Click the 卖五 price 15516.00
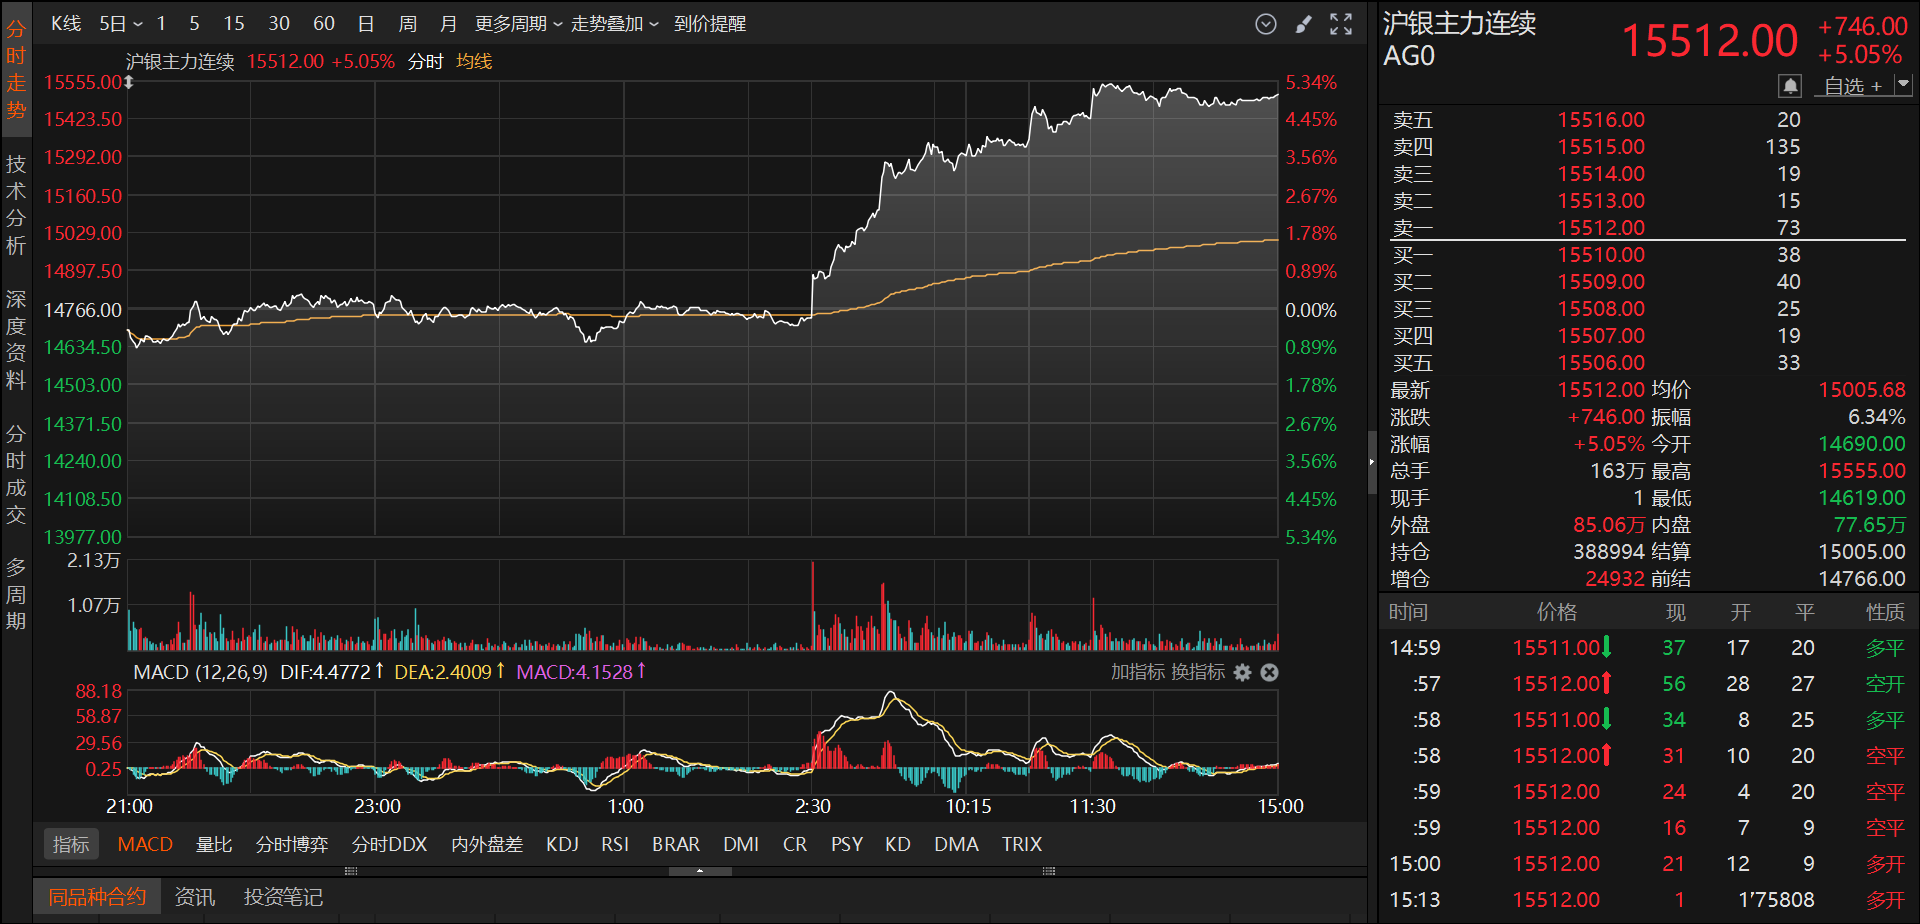The height and width of the screenshot is (924, 1920). pyautogui.click(x=1601, y=120)
